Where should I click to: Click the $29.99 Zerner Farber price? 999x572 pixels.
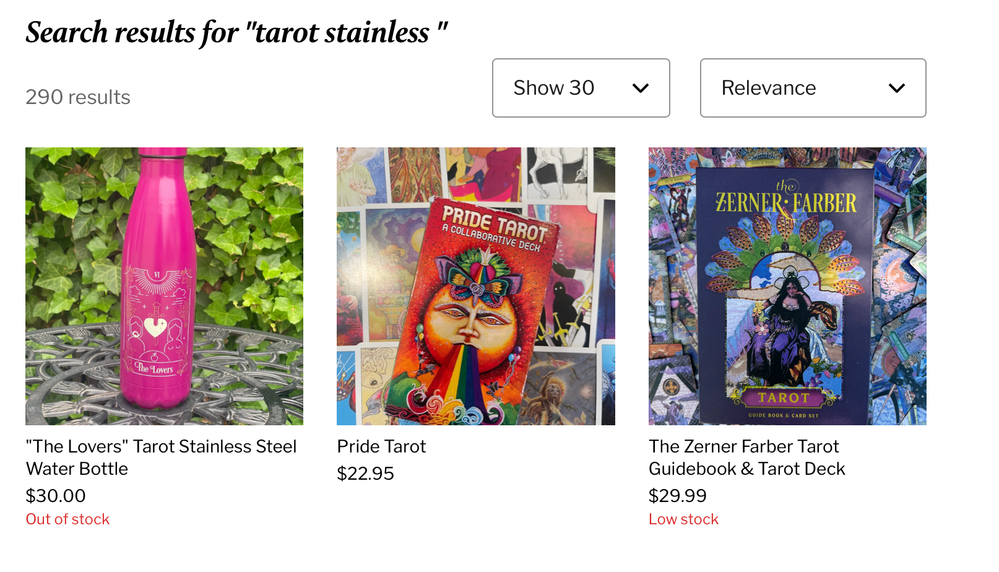(x=677, y=495)
